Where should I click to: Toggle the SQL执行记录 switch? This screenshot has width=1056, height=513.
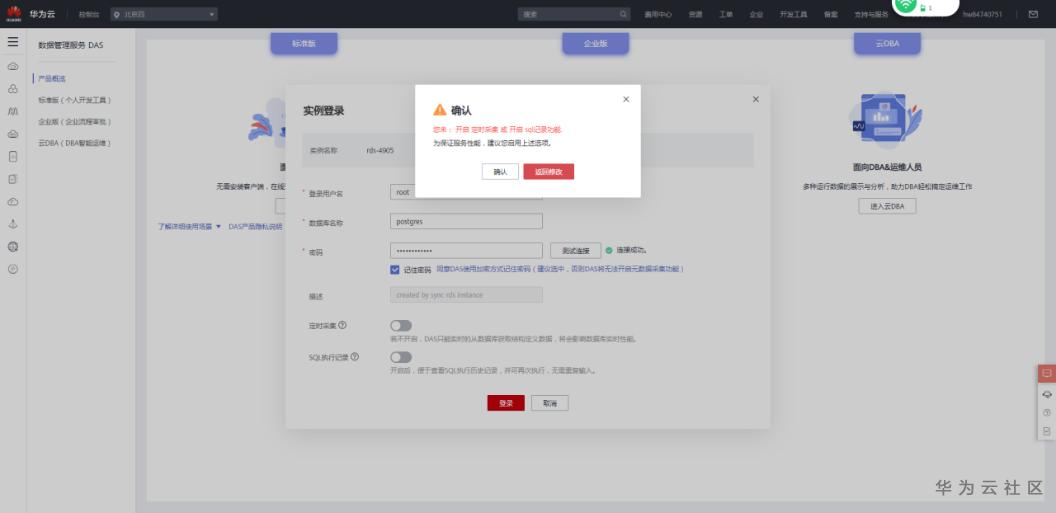click(401, 357)
